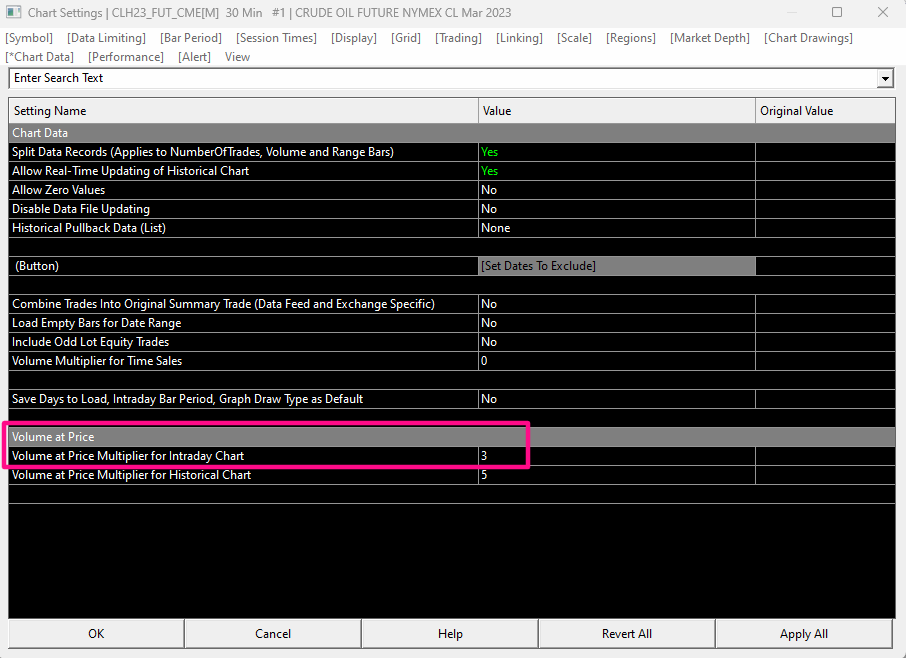The width and height of the screenshot is (906, 658).
Task: Click the Original Value column header
Action: point(825,111)
